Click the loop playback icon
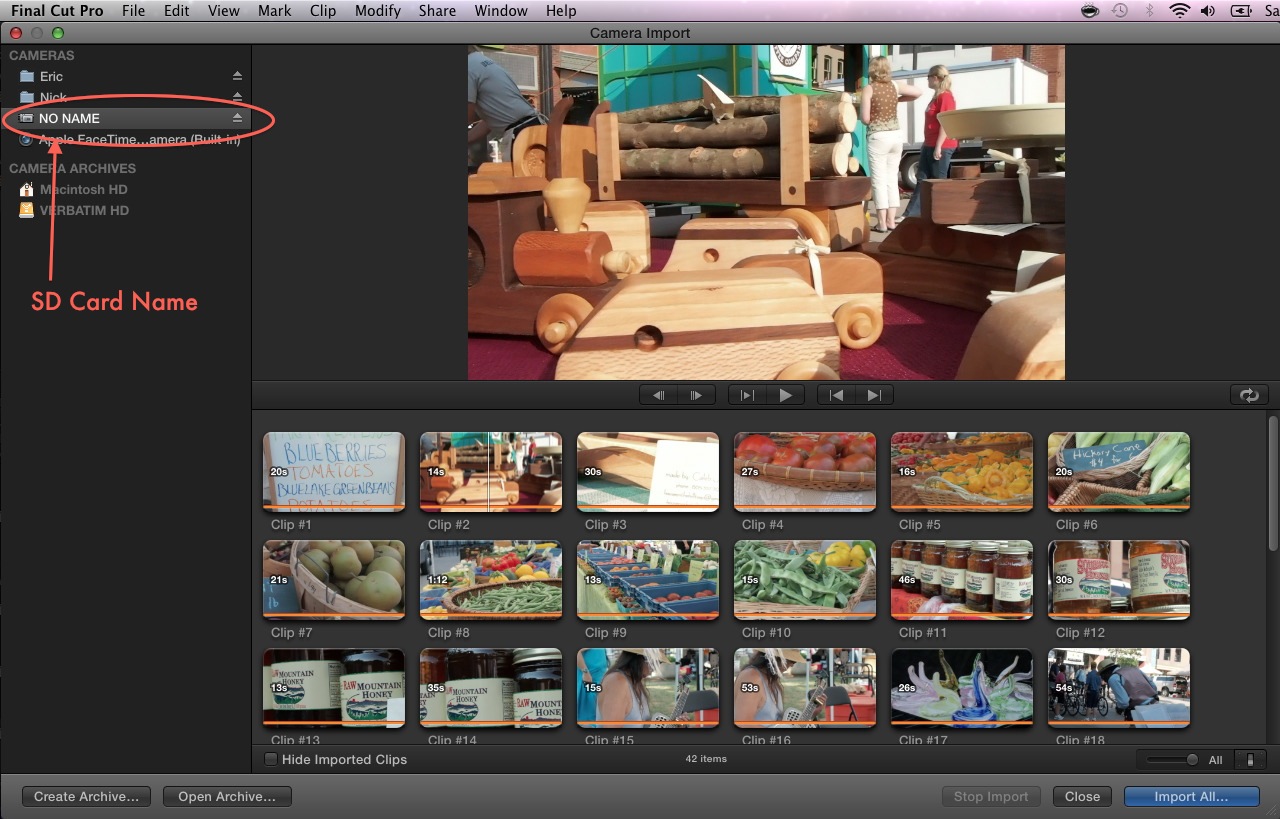1280x819 pixels. click(x=1248, y=394)
